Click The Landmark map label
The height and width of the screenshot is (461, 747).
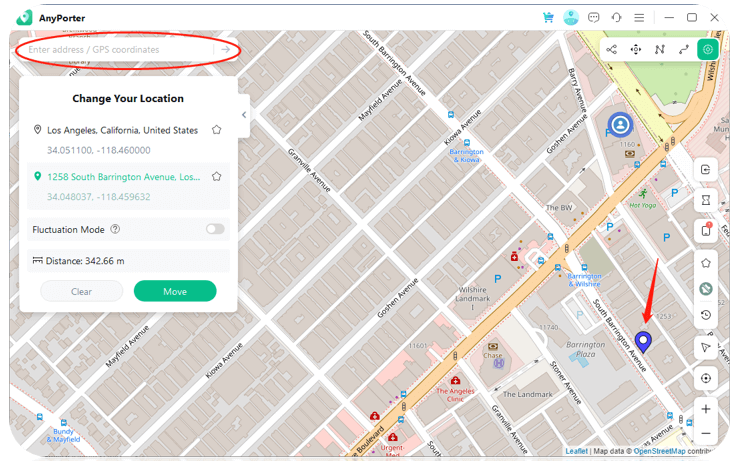(527, 394)
